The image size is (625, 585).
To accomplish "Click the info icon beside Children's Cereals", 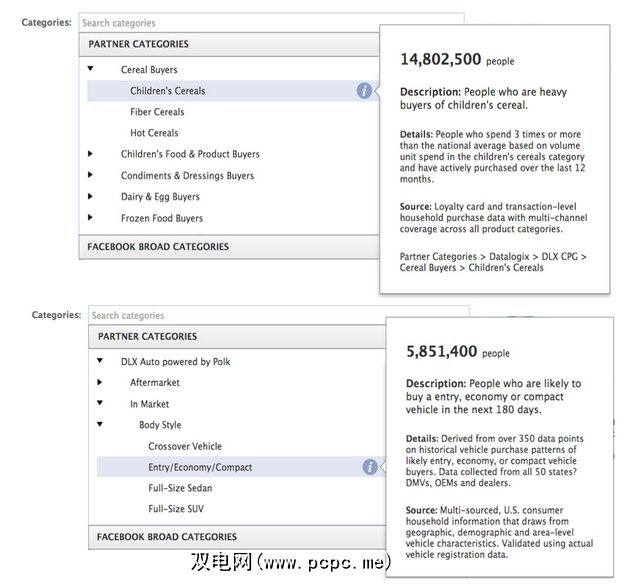I will pos(364,90).
